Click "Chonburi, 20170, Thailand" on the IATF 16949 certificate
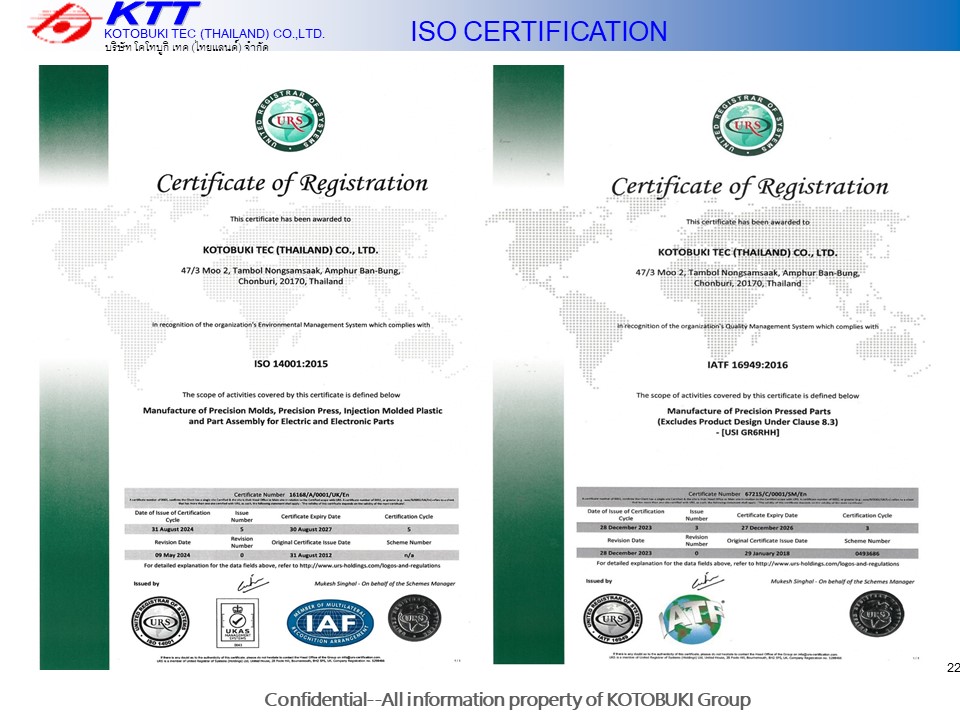Screen dimensions: 960x720 coord(747,283)
